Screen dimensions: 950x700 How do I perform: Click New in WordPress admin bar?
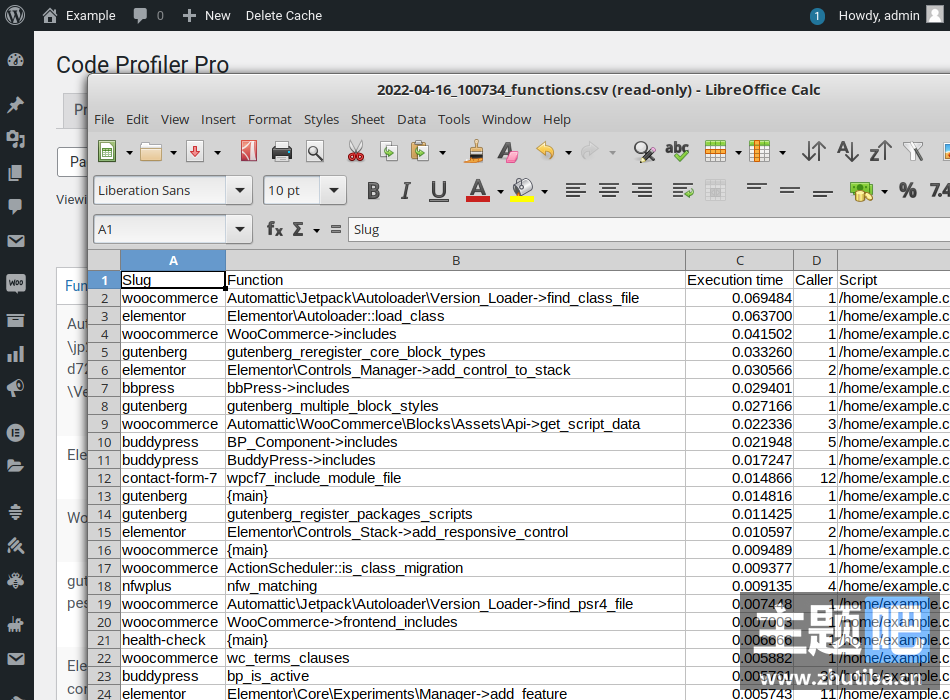(x=207, y=16)
